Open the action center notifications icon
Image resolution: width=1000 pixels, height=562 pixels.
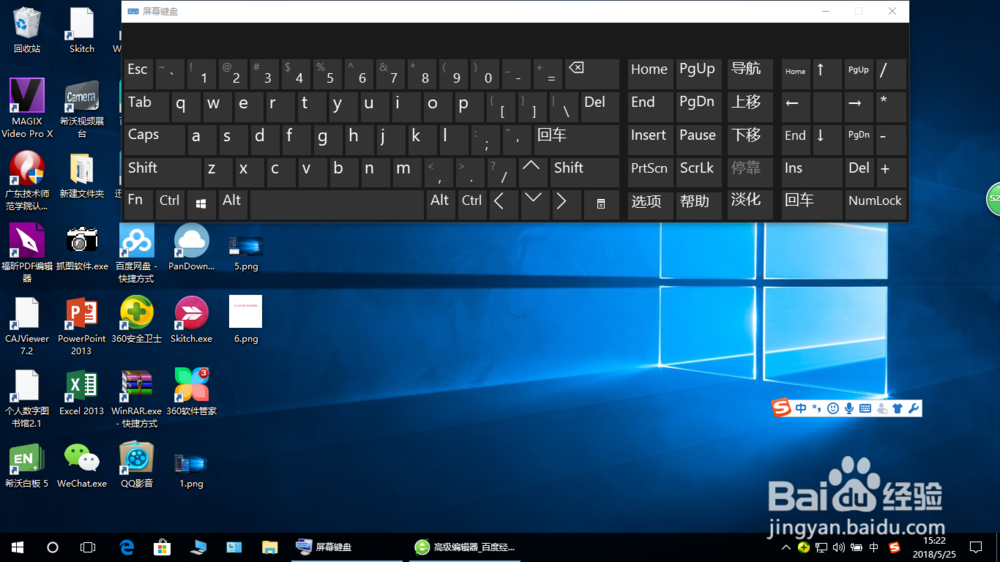pyautogui.click(x=976, y=547)
